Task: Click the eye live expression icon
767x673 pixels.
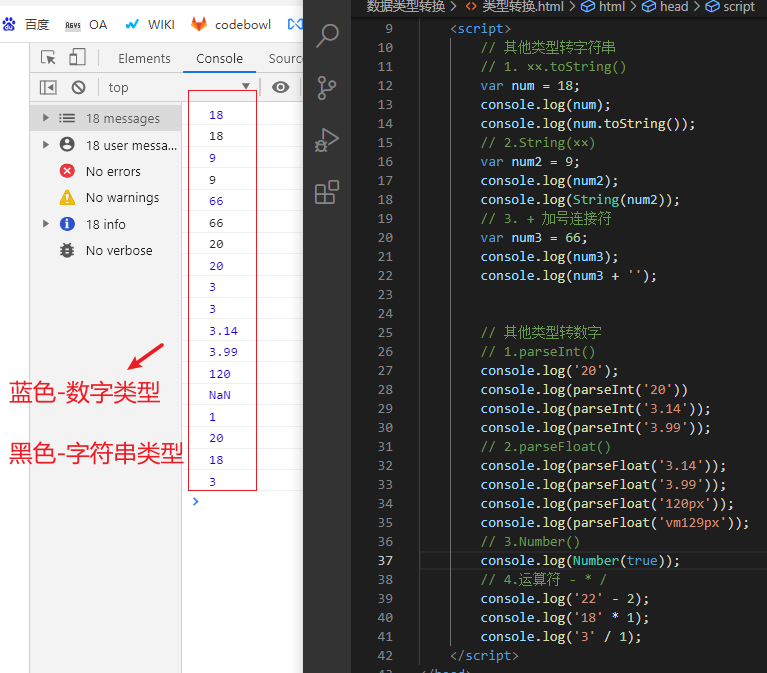Action: tap(280, 88)
